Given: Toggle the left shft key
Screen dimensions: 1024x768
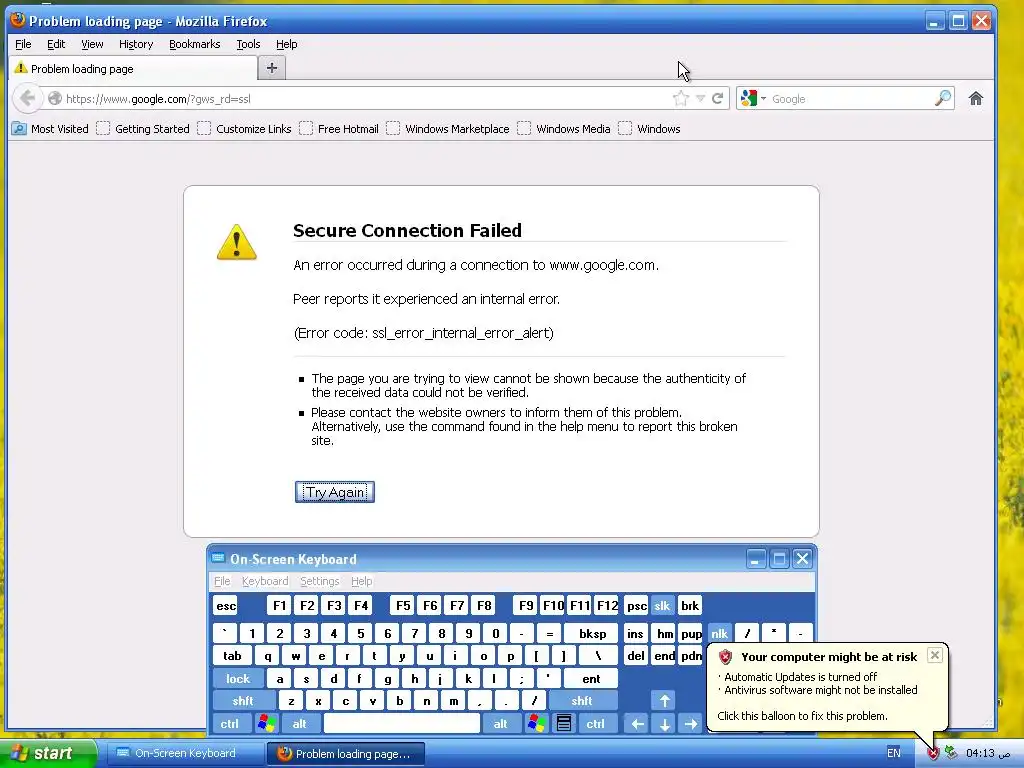Looking at the screenshot, I should [x=243, y=701].
